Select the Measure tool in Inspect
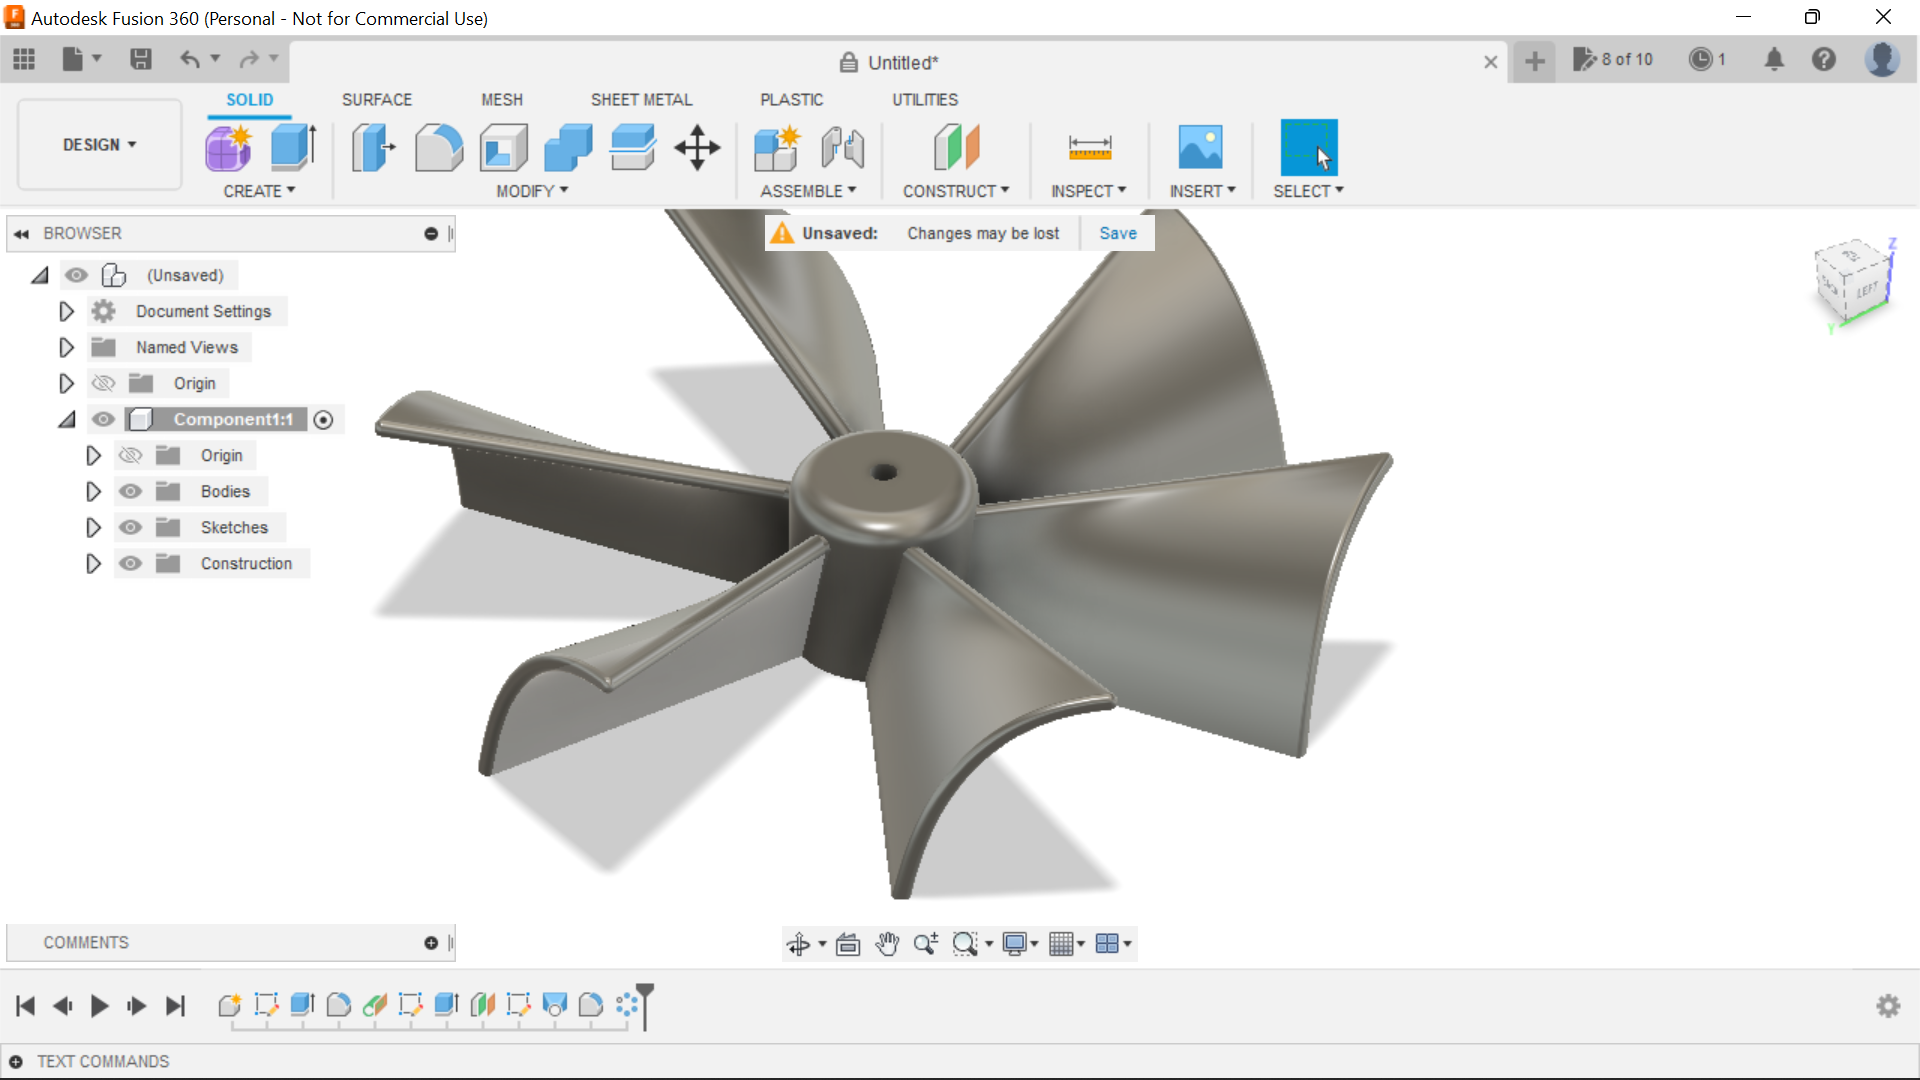The image size is (1920, 1080). coord(1089,148)
